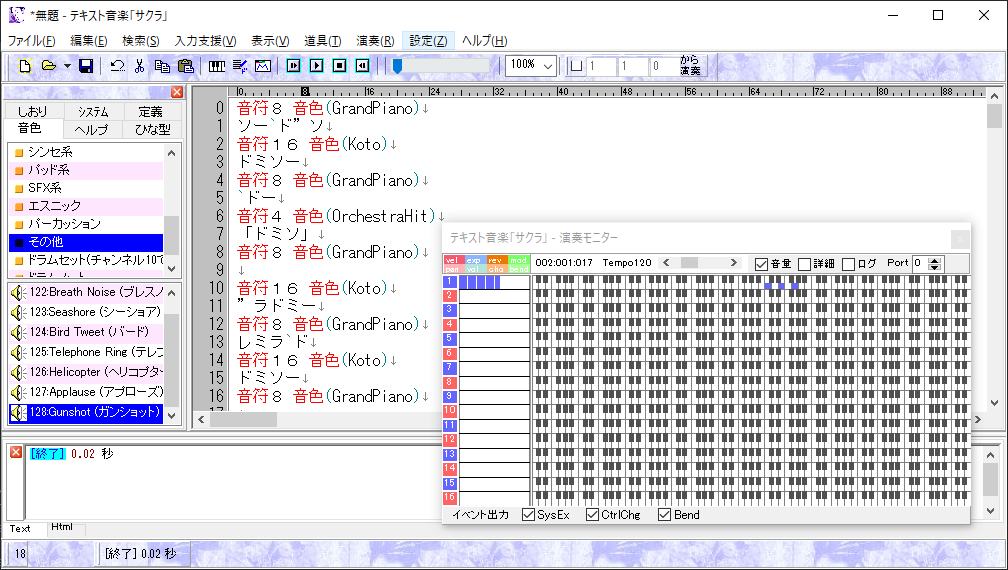Preview 122:Breath Noise speaker icon
Image resolution: width=1008 pixels, height=570 pixels.
point(18,292)
